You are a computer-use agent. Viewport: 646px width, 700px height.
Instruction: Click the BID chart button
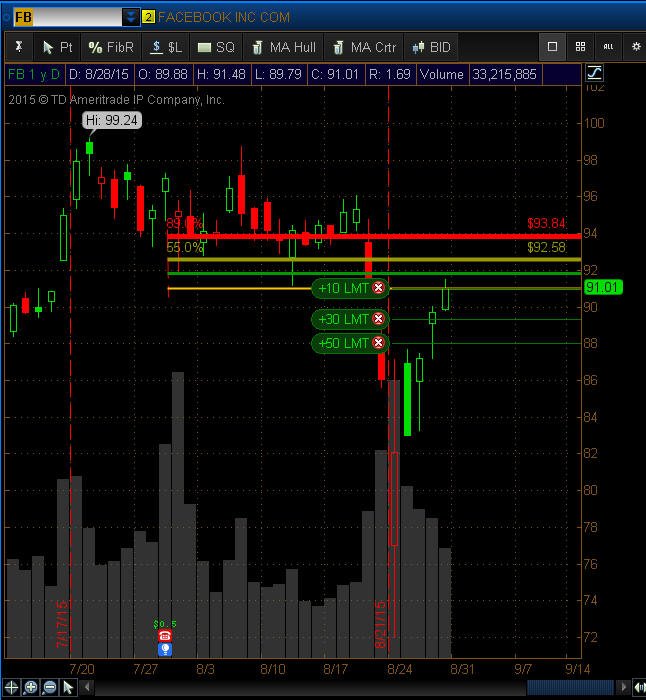(431, 47)
